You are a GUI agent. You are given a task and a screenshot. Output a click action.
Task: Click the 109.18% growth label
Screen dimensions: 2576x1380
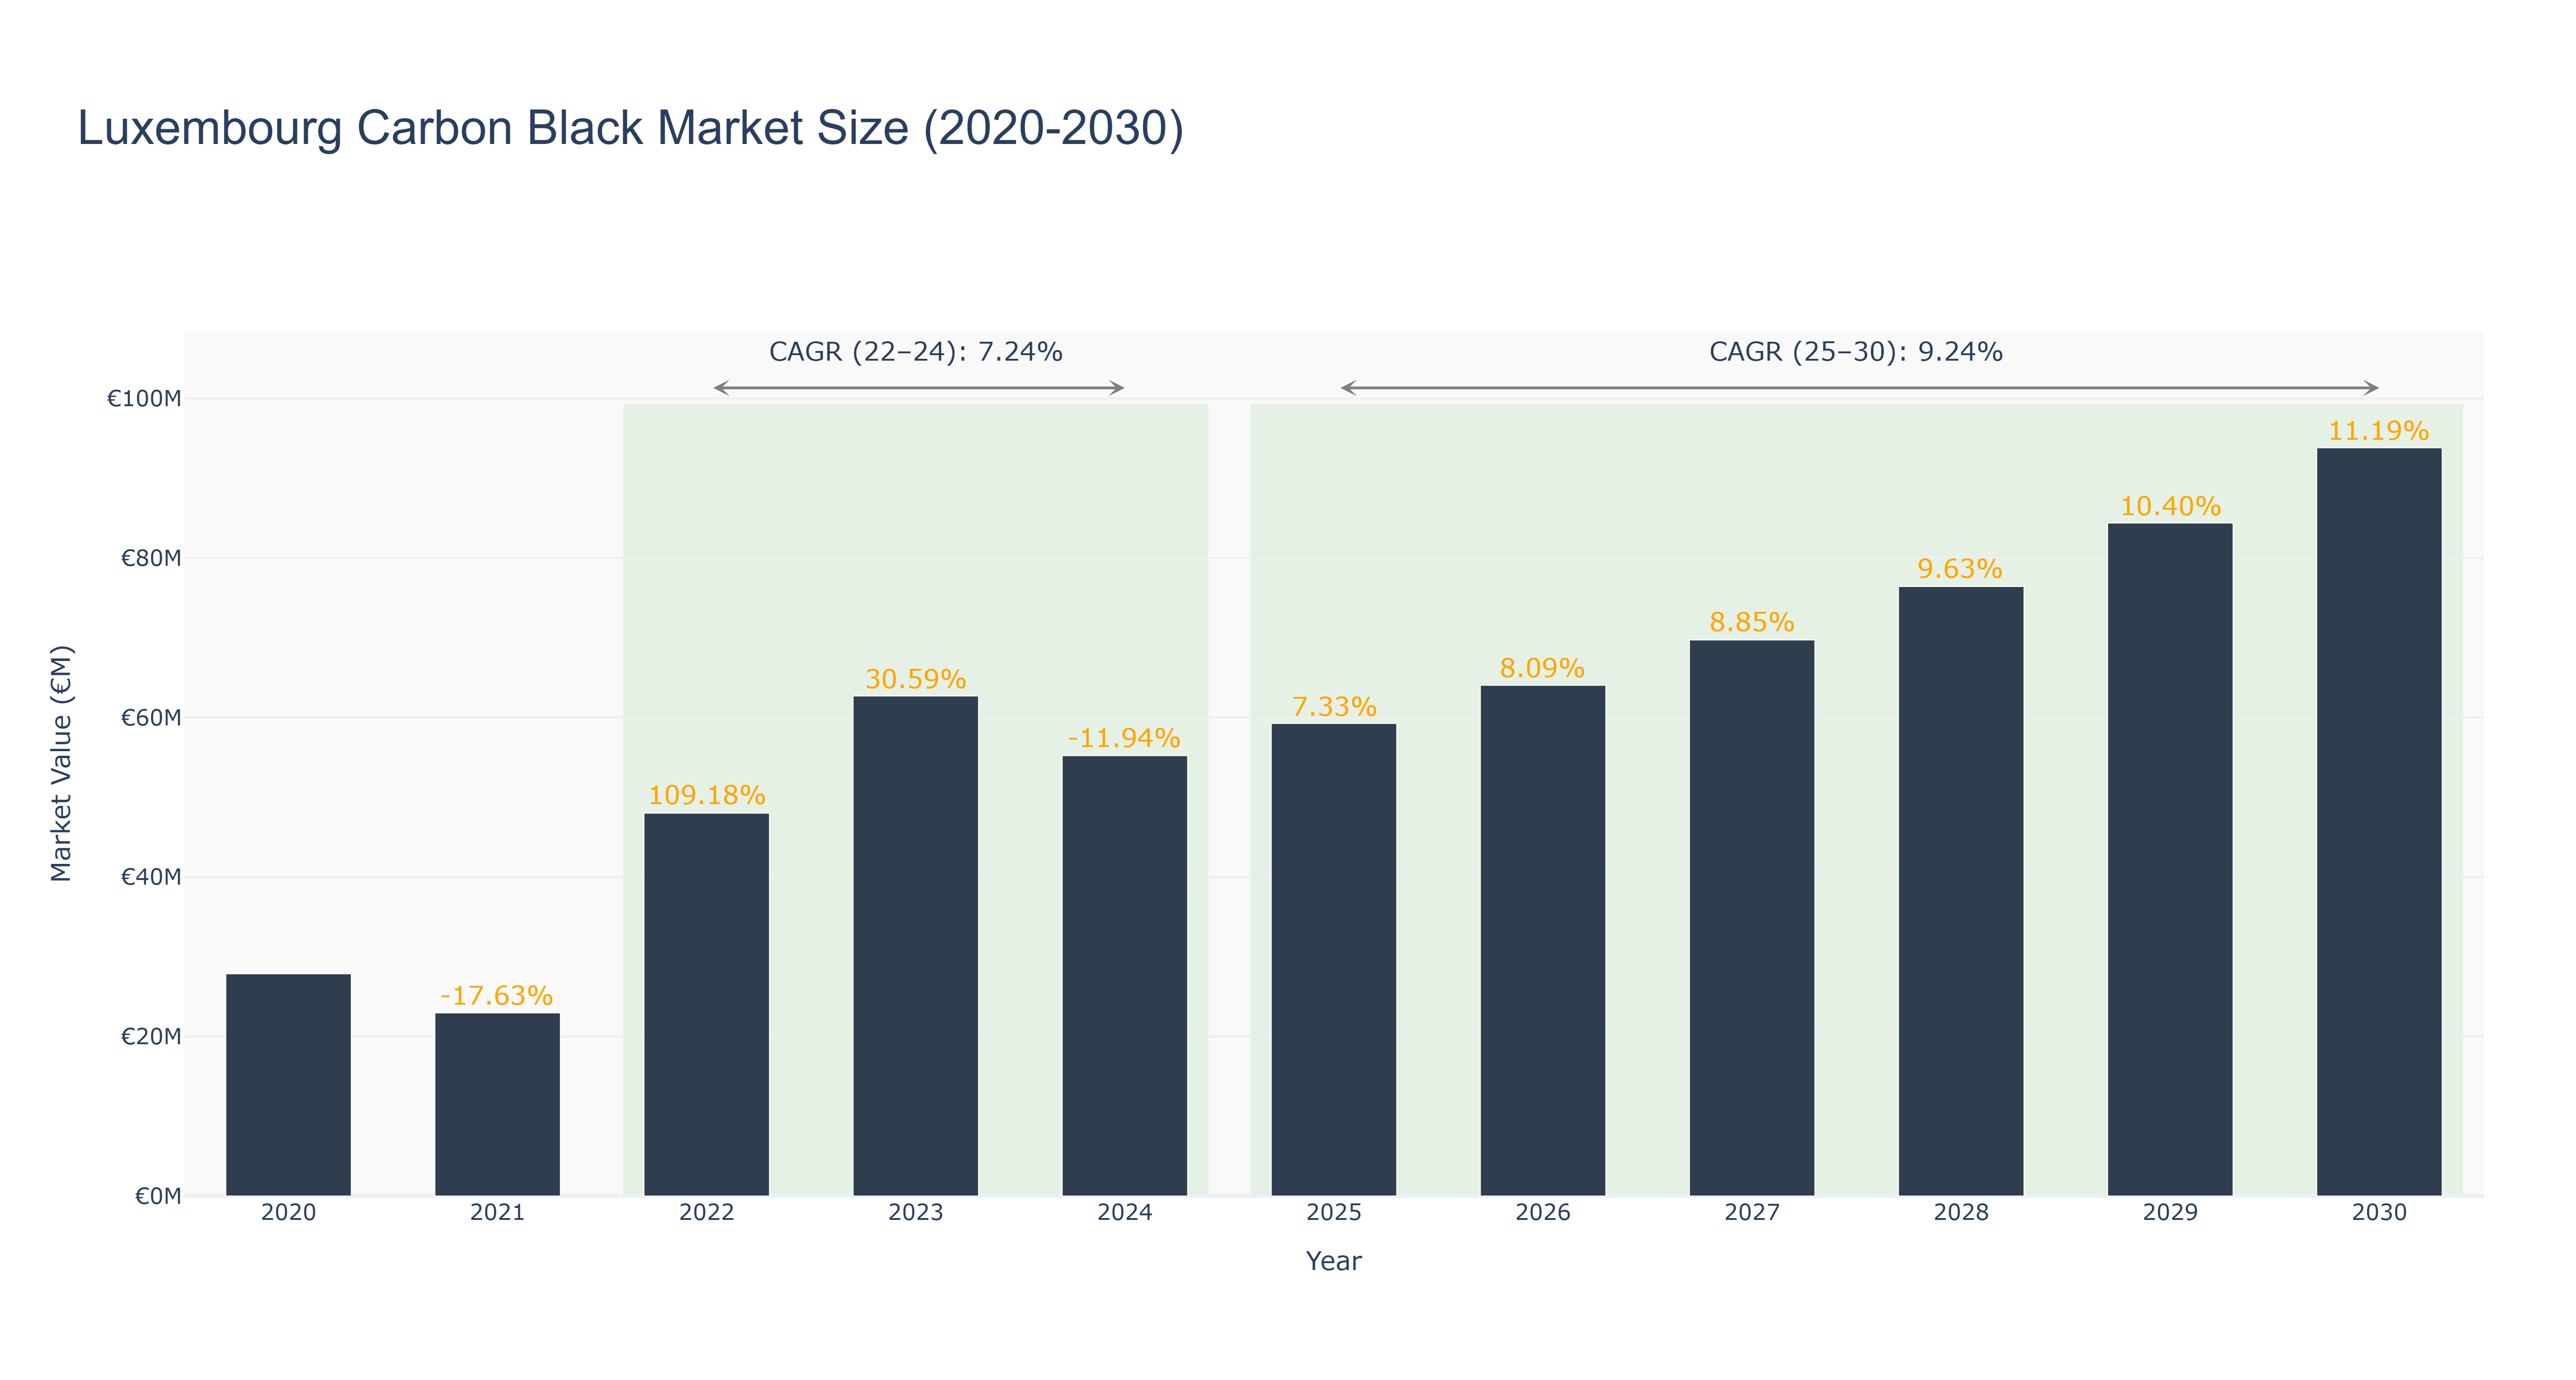point(706,795)
